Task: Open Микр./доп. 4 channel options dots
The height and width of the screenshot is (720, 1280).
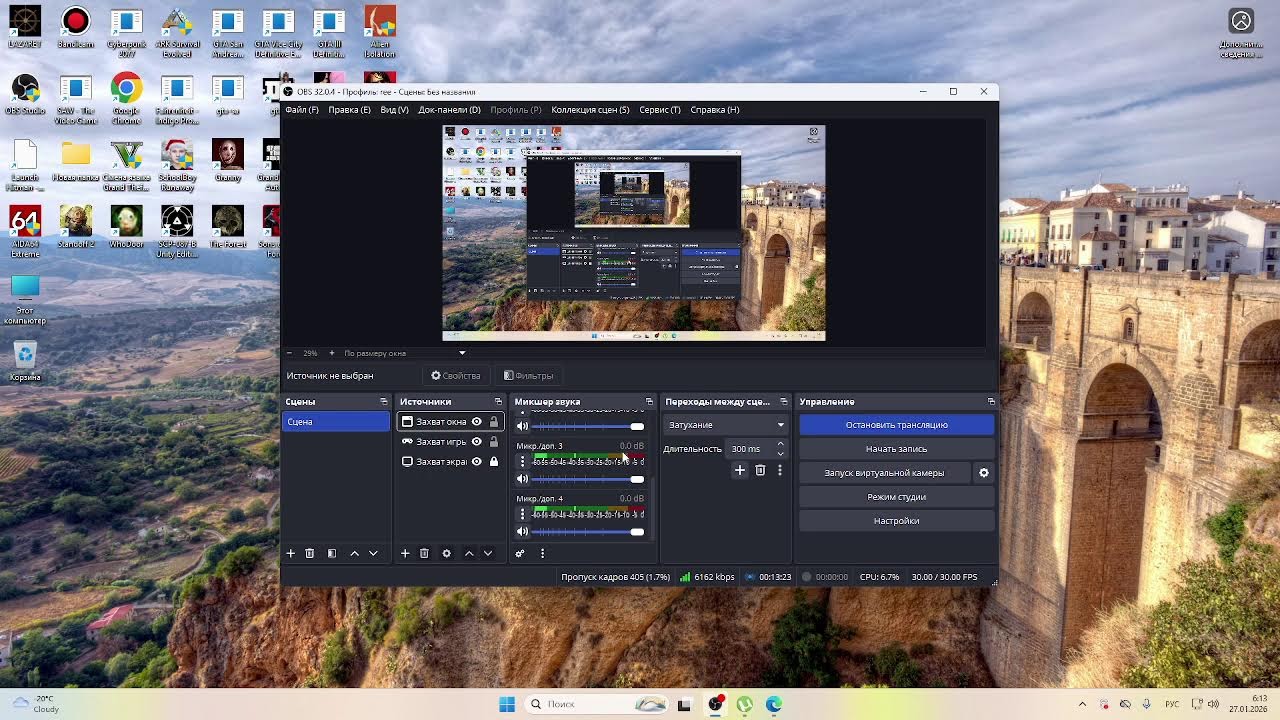Action: 522,514
